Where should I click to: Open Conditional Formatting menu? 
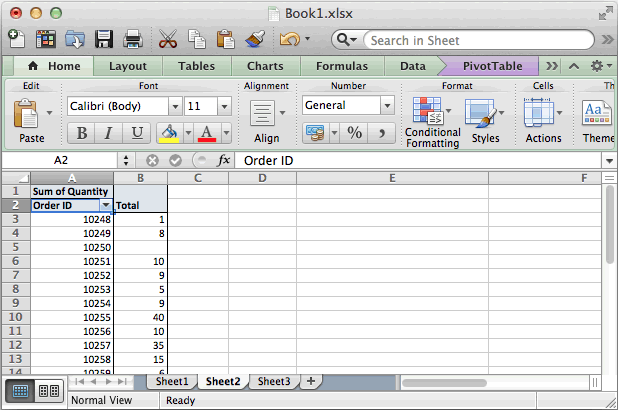coord(432,122)
